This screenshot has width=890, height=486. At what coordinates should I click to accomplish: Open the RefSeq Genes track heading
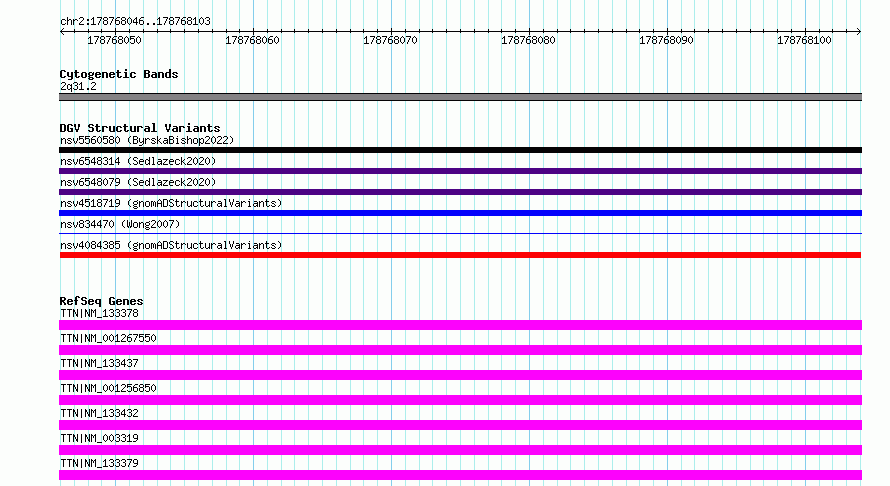tap(101, 301)
